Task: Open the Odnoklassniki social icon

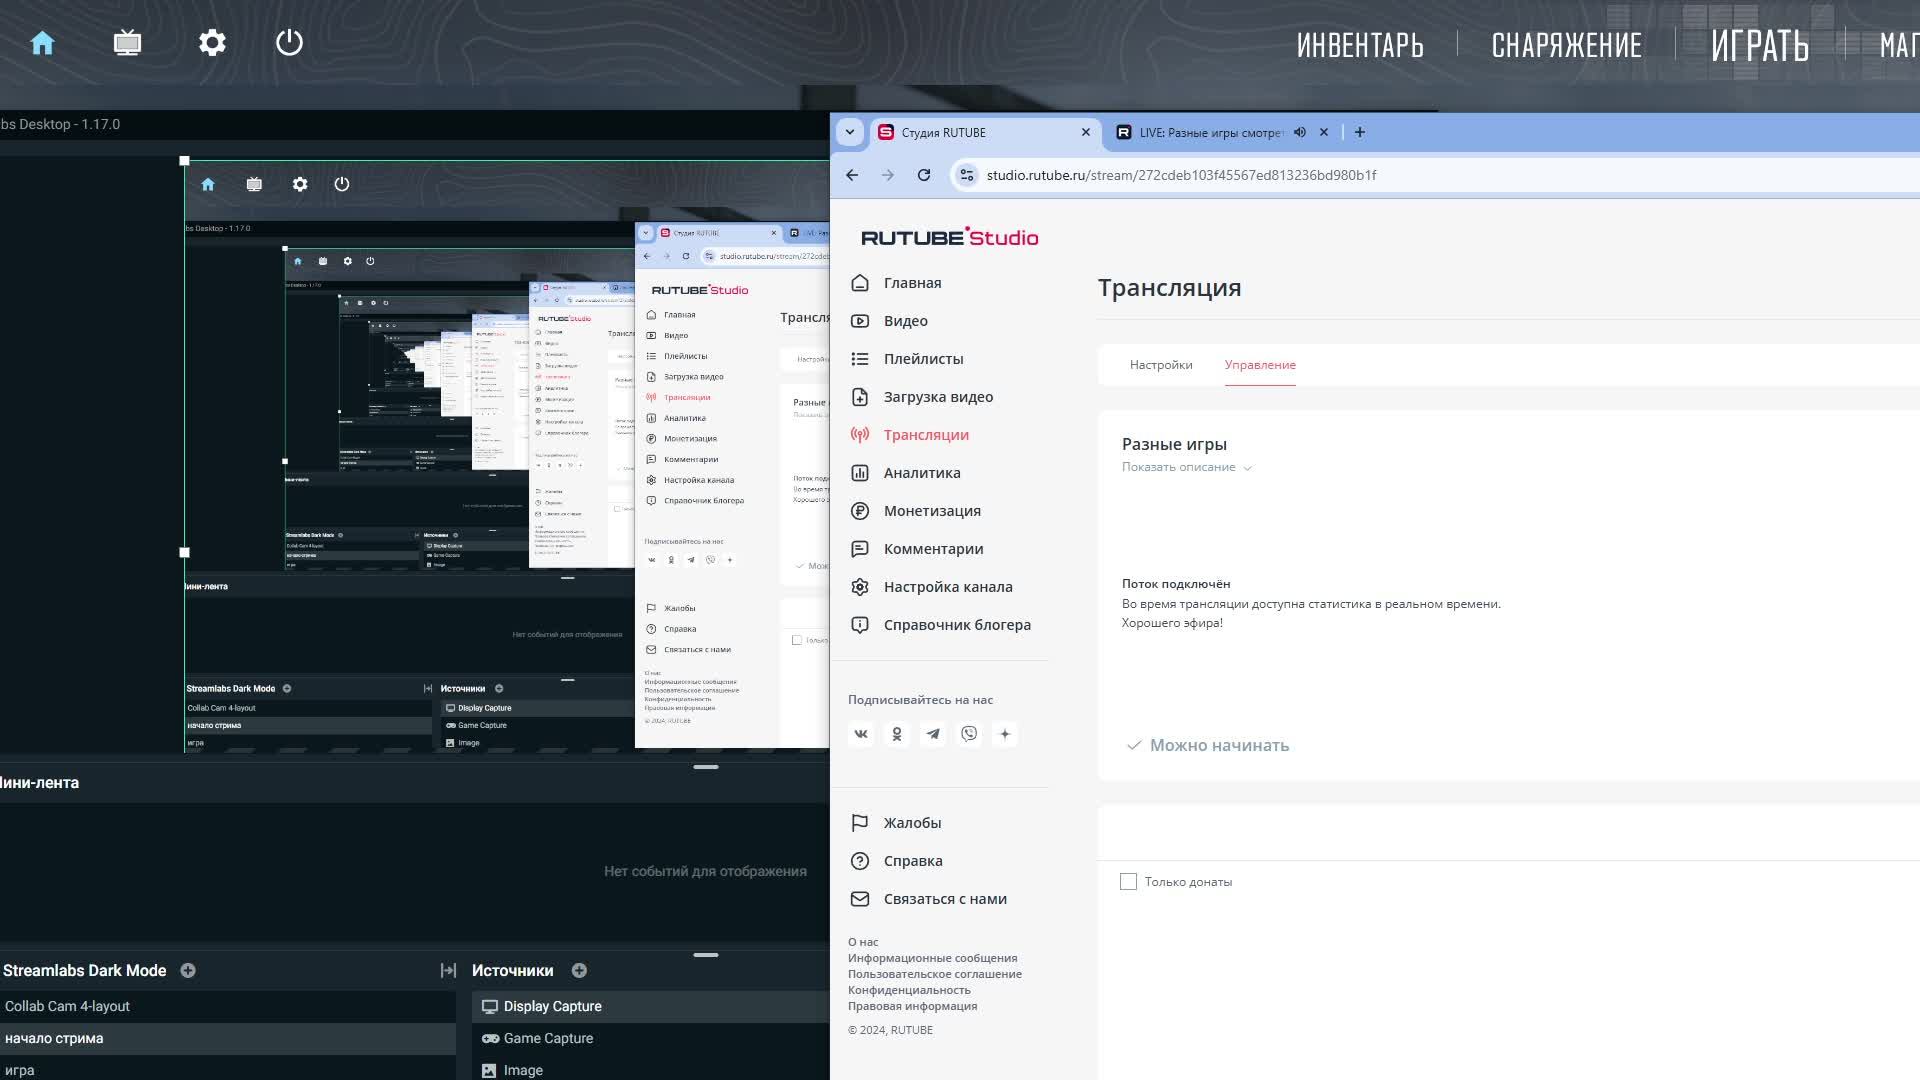Action: pyautogui.click(x=897, y=734)
